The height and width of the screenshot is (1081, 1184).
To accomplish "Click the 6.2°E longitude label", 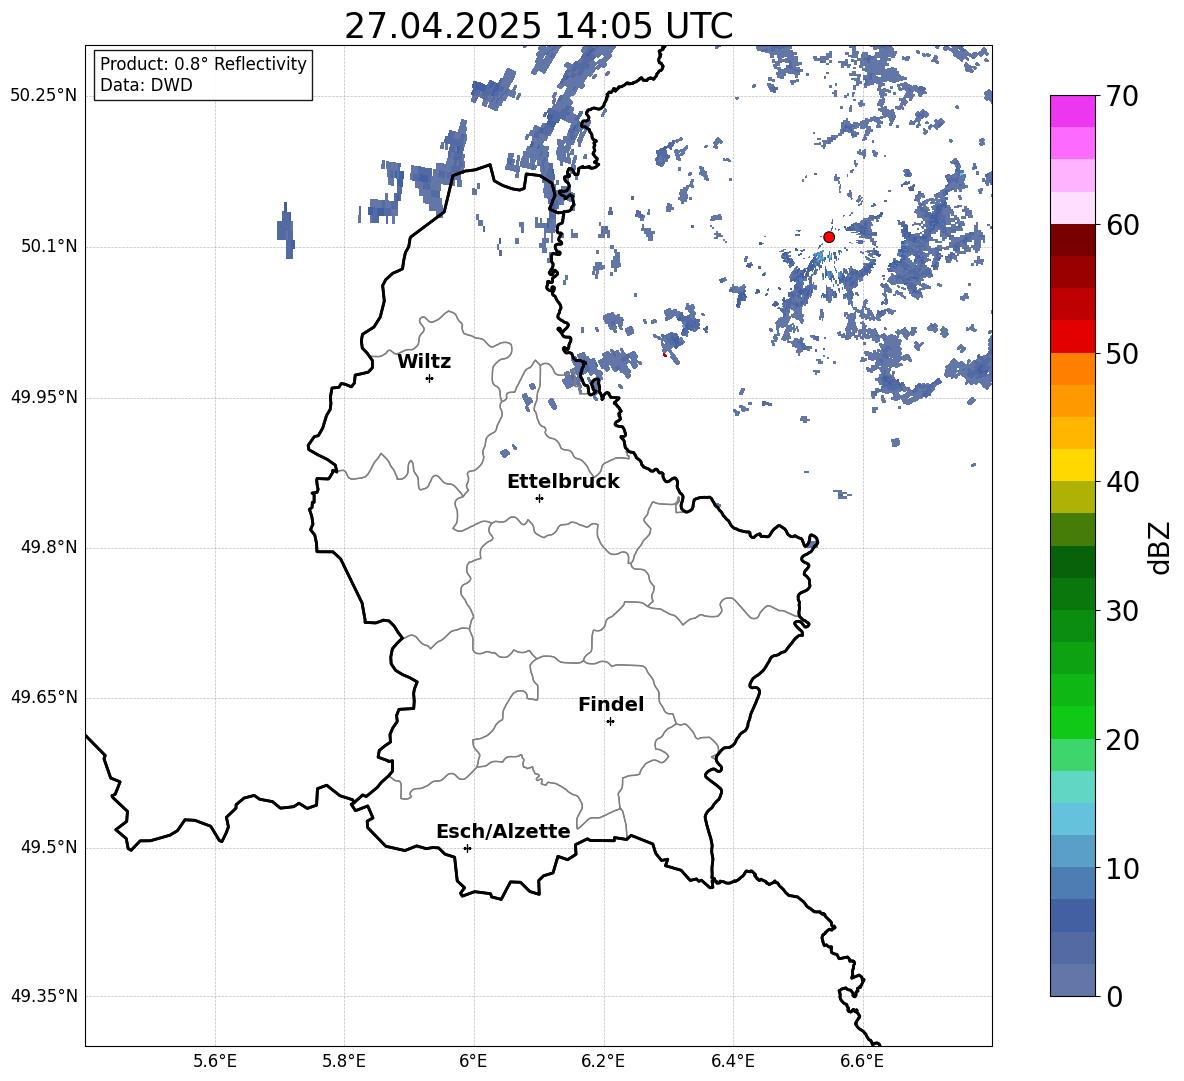I will click(x=603, y=1061).
